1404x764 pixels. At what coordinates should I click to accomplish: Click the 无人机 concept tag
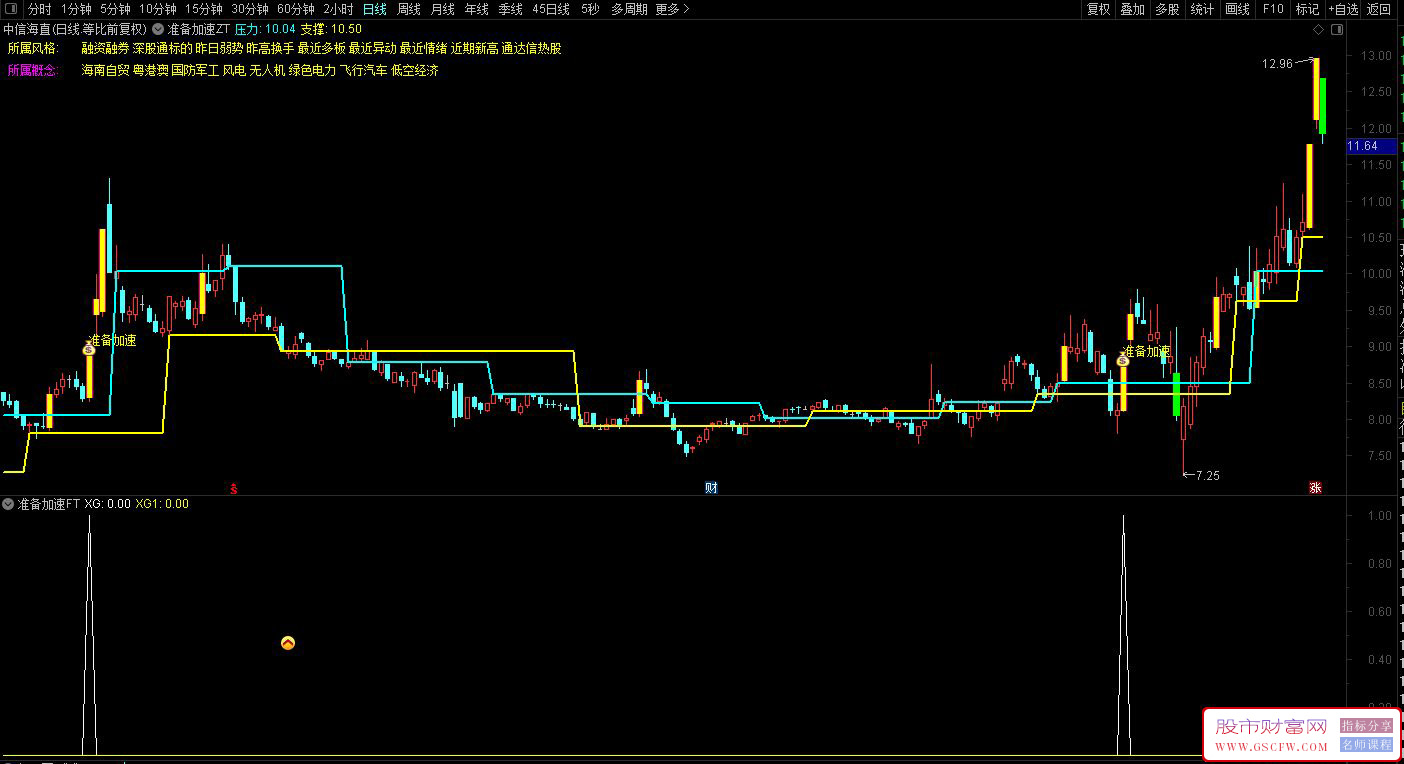[267, 71]
